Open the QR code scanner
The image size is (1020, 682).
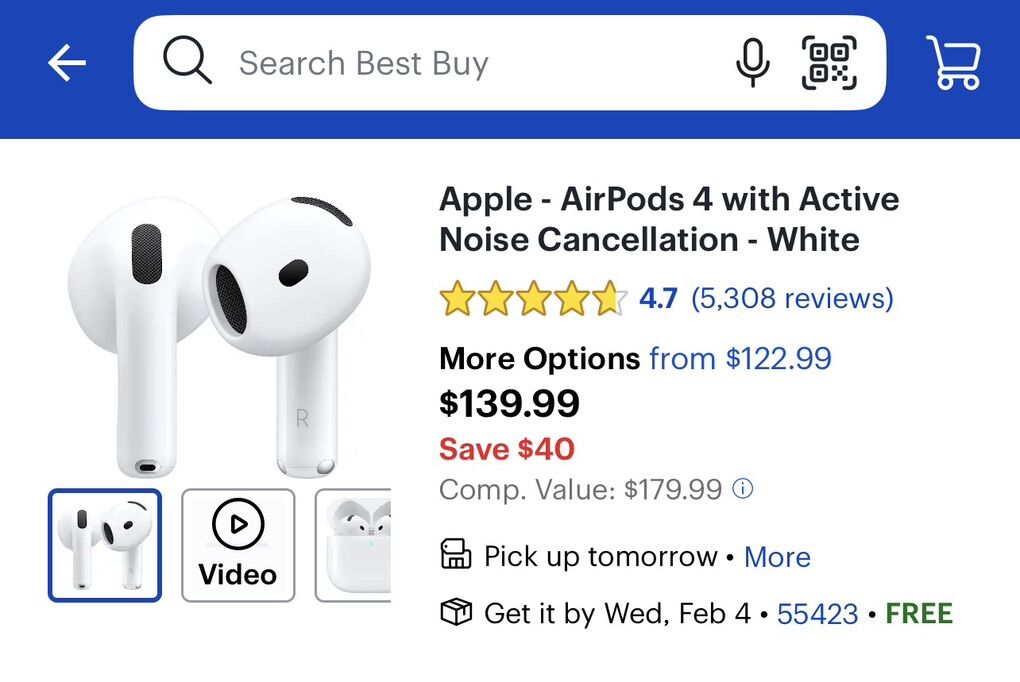pos(829,63)
